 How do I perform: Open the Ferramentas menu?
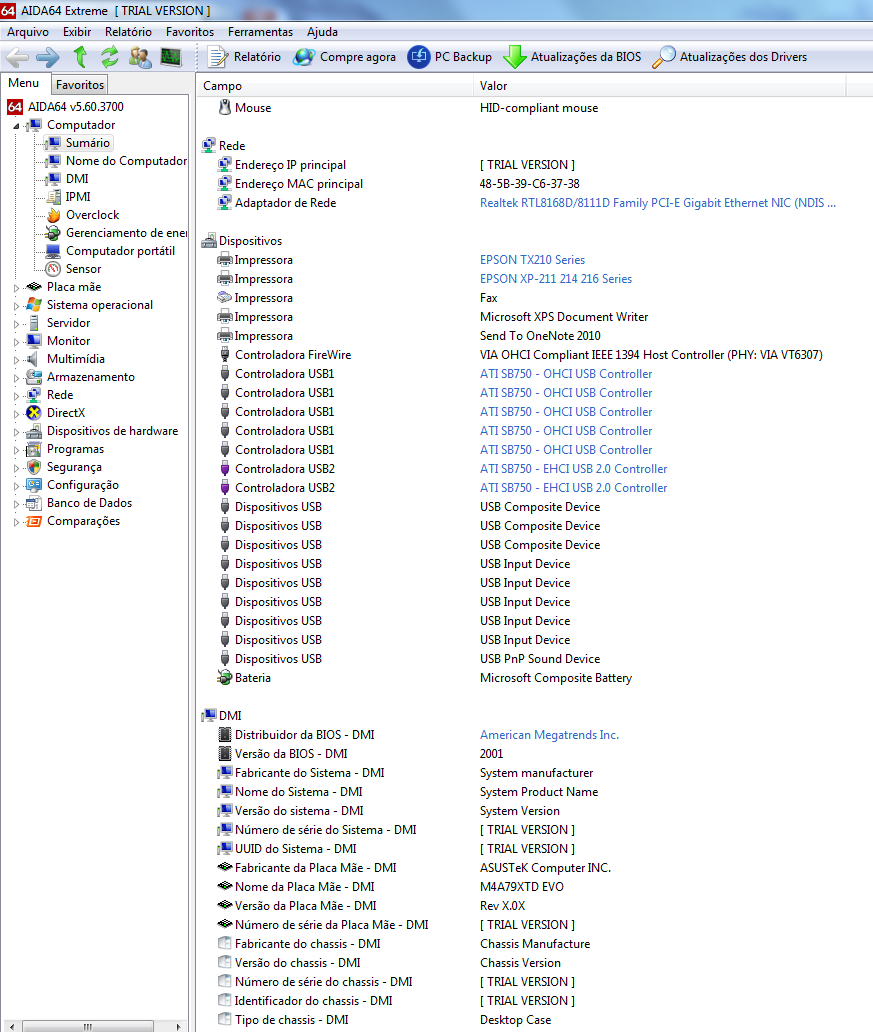point(260,32)
